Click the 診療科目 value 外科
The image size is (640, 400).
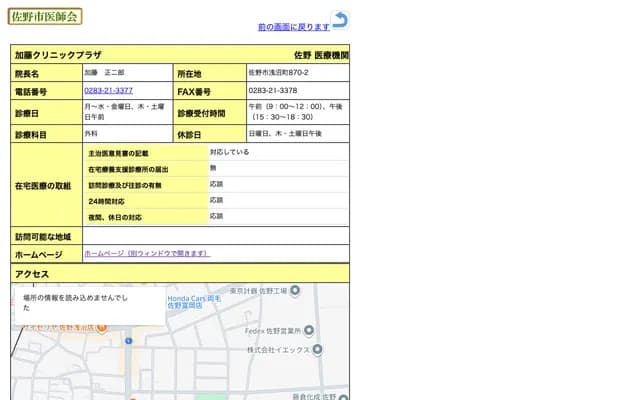tap(91, 133)
